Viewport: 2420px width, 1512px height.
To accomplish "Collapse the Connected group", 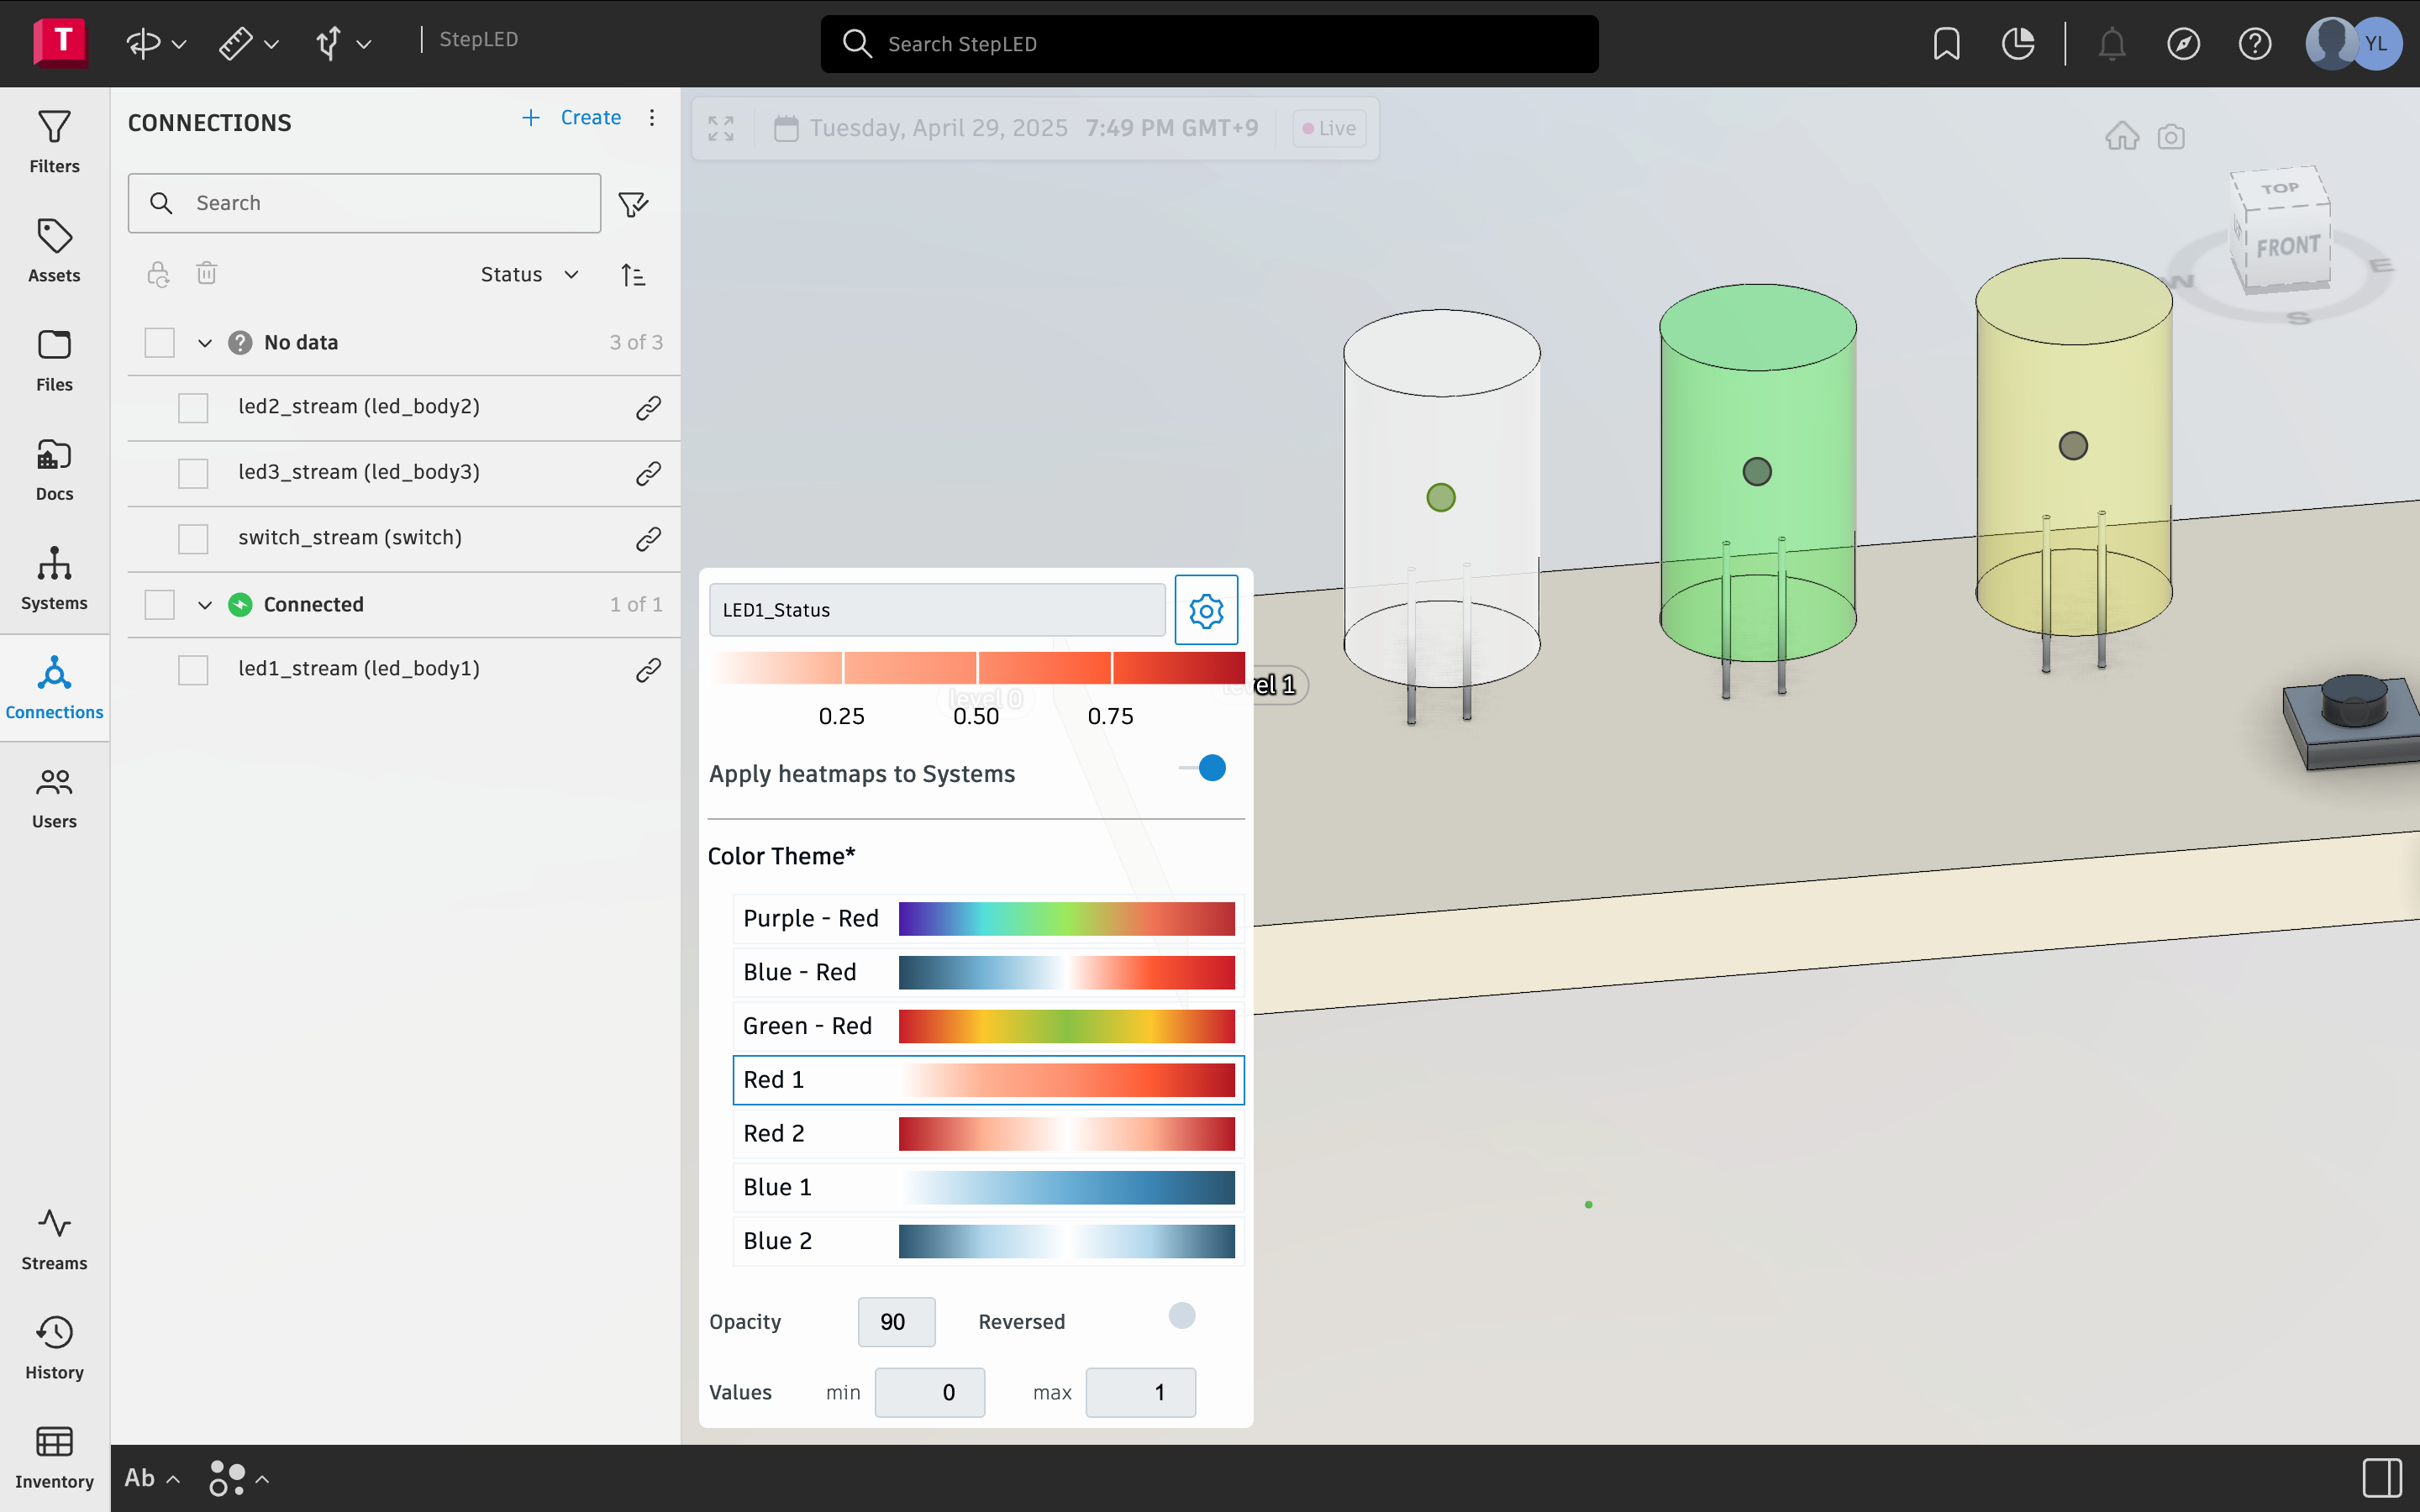I will point(205,605).
